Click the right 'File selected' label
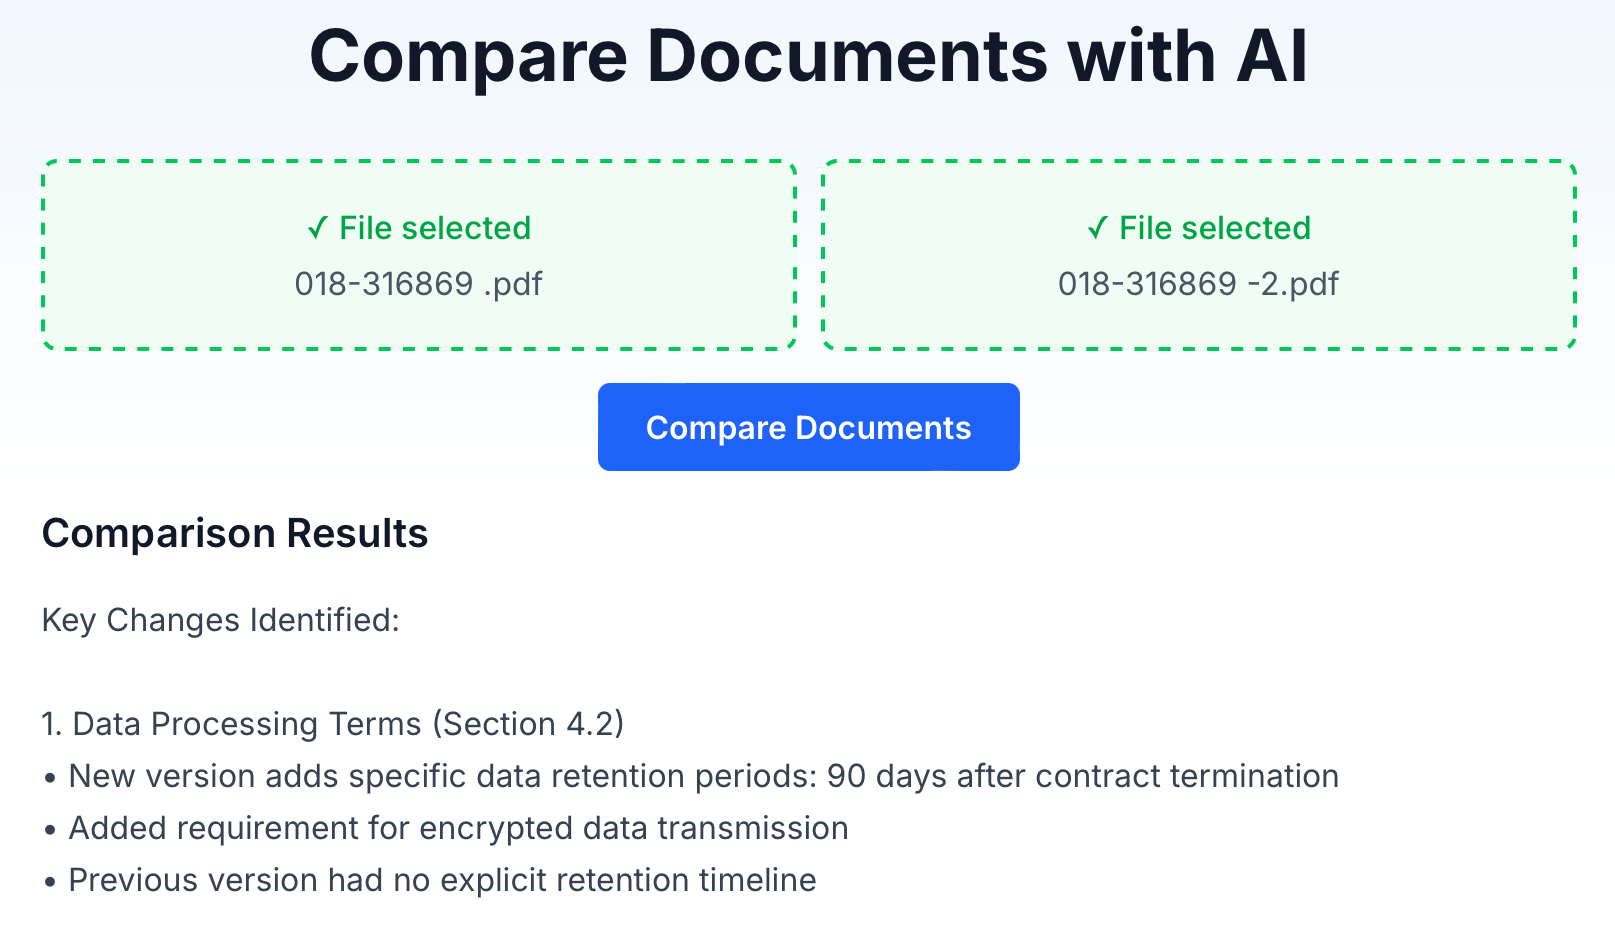Viewport: 1615px width, 932px height. 1215,228
